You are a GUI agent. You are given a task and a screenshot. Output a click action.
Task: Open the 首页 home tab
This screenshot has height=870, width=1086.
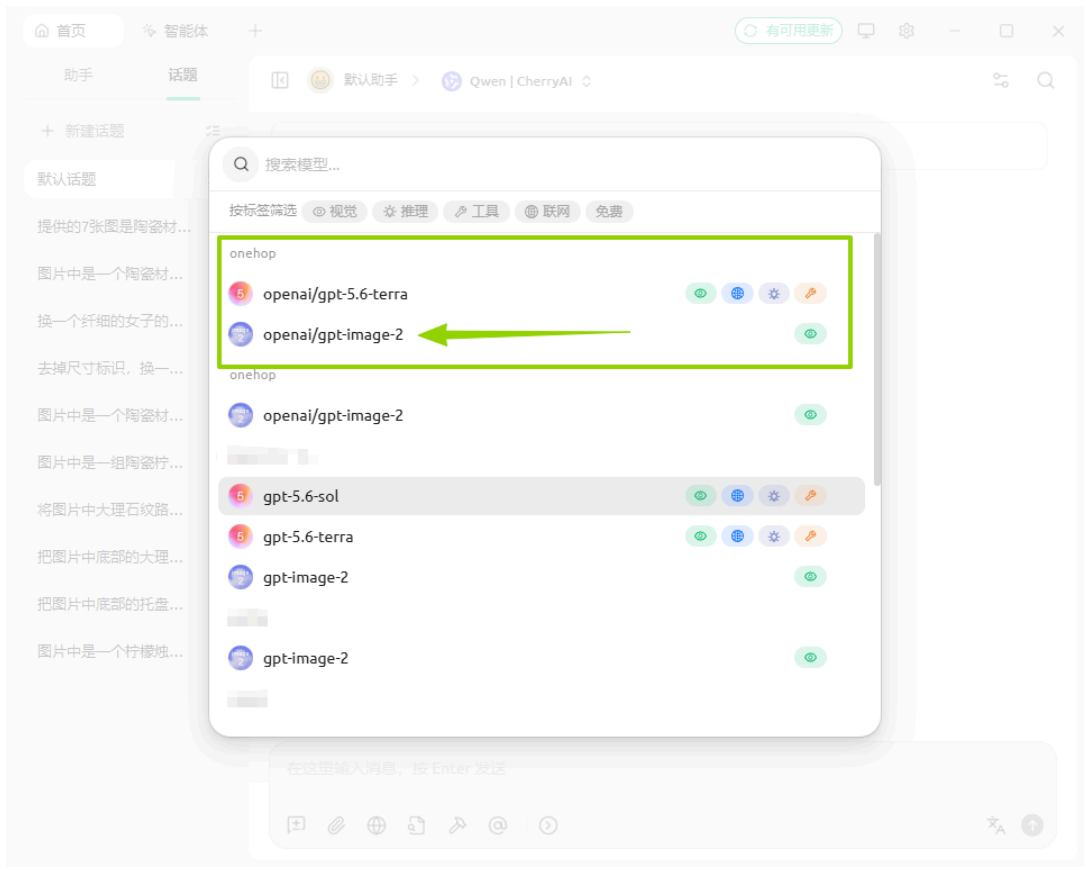pos(72,30)
